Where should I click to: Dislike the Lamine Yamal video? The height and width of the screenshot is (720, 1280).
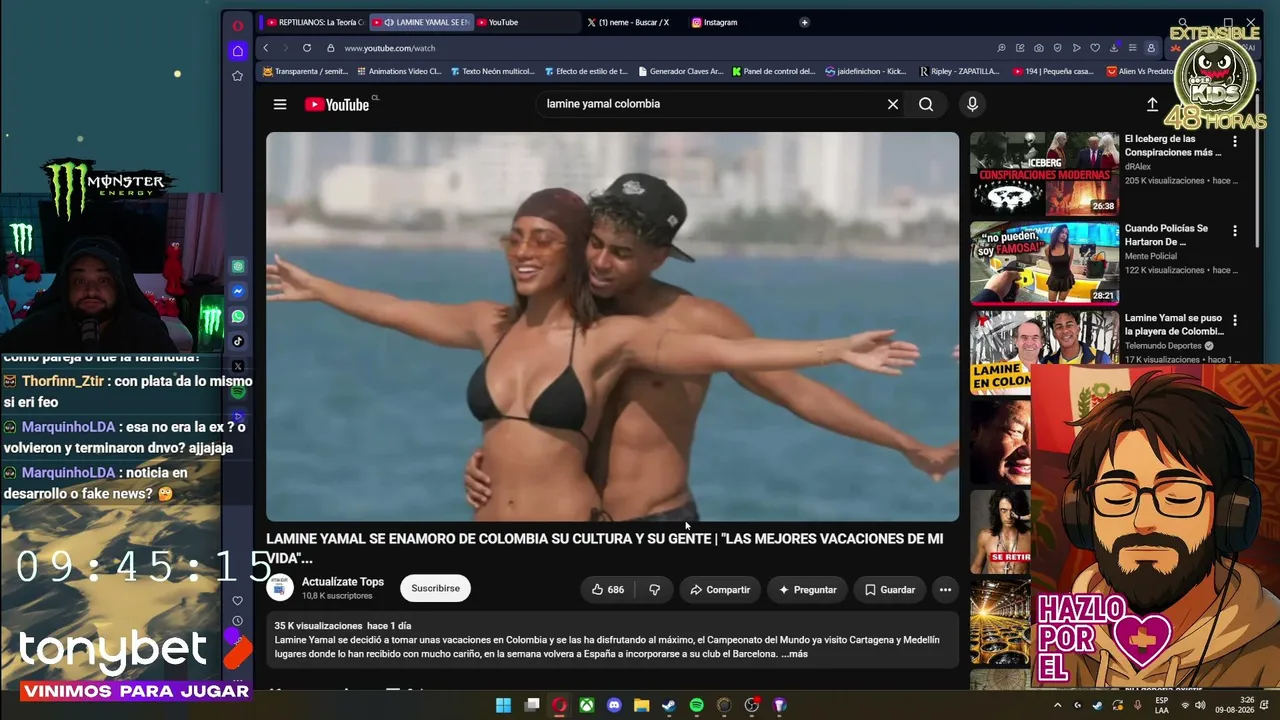coord(654,590)
